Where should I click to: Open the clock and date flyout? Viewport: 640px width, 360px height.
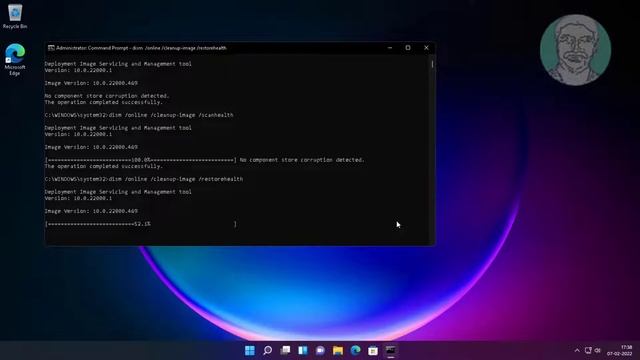point(620,350)
